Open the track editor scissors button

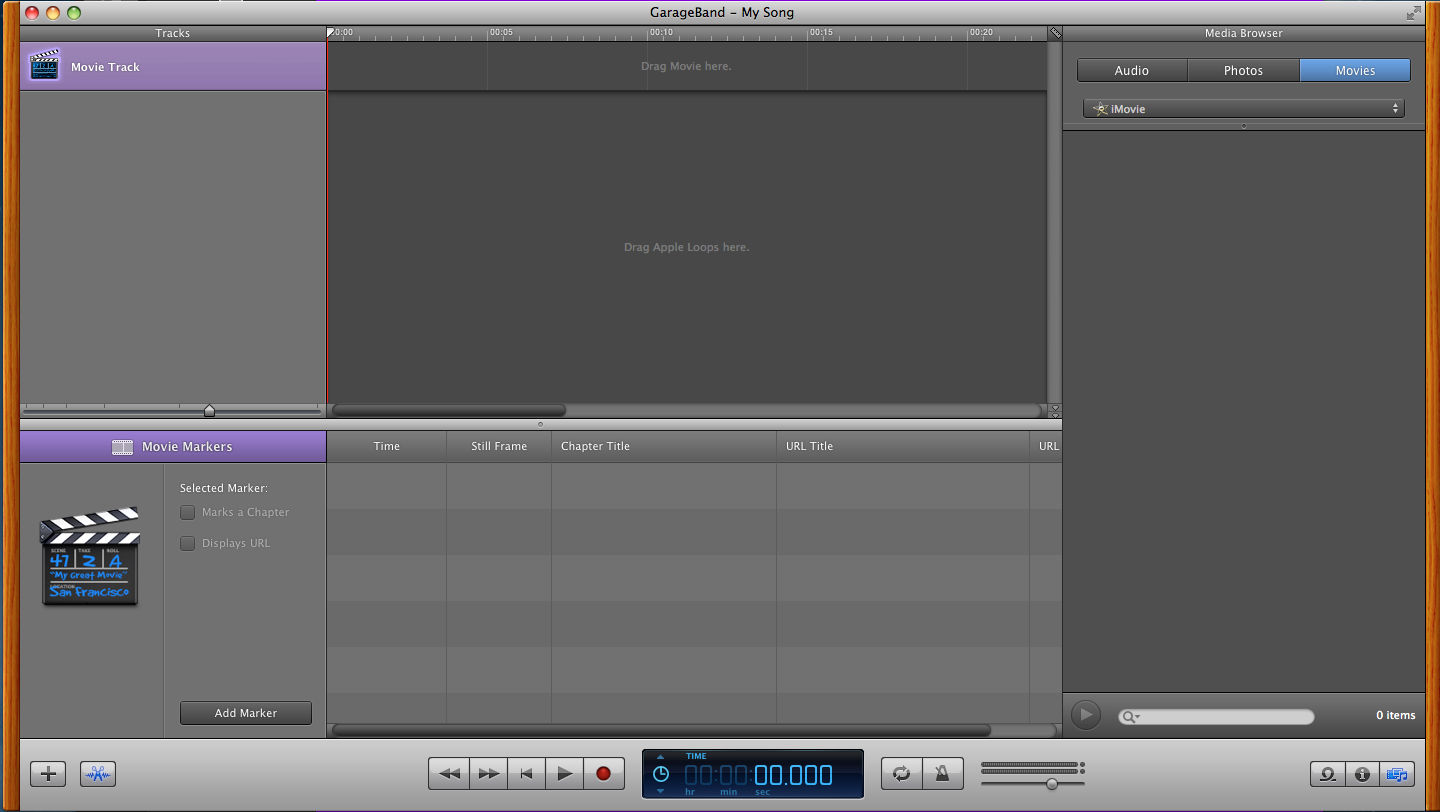point(98,773)
